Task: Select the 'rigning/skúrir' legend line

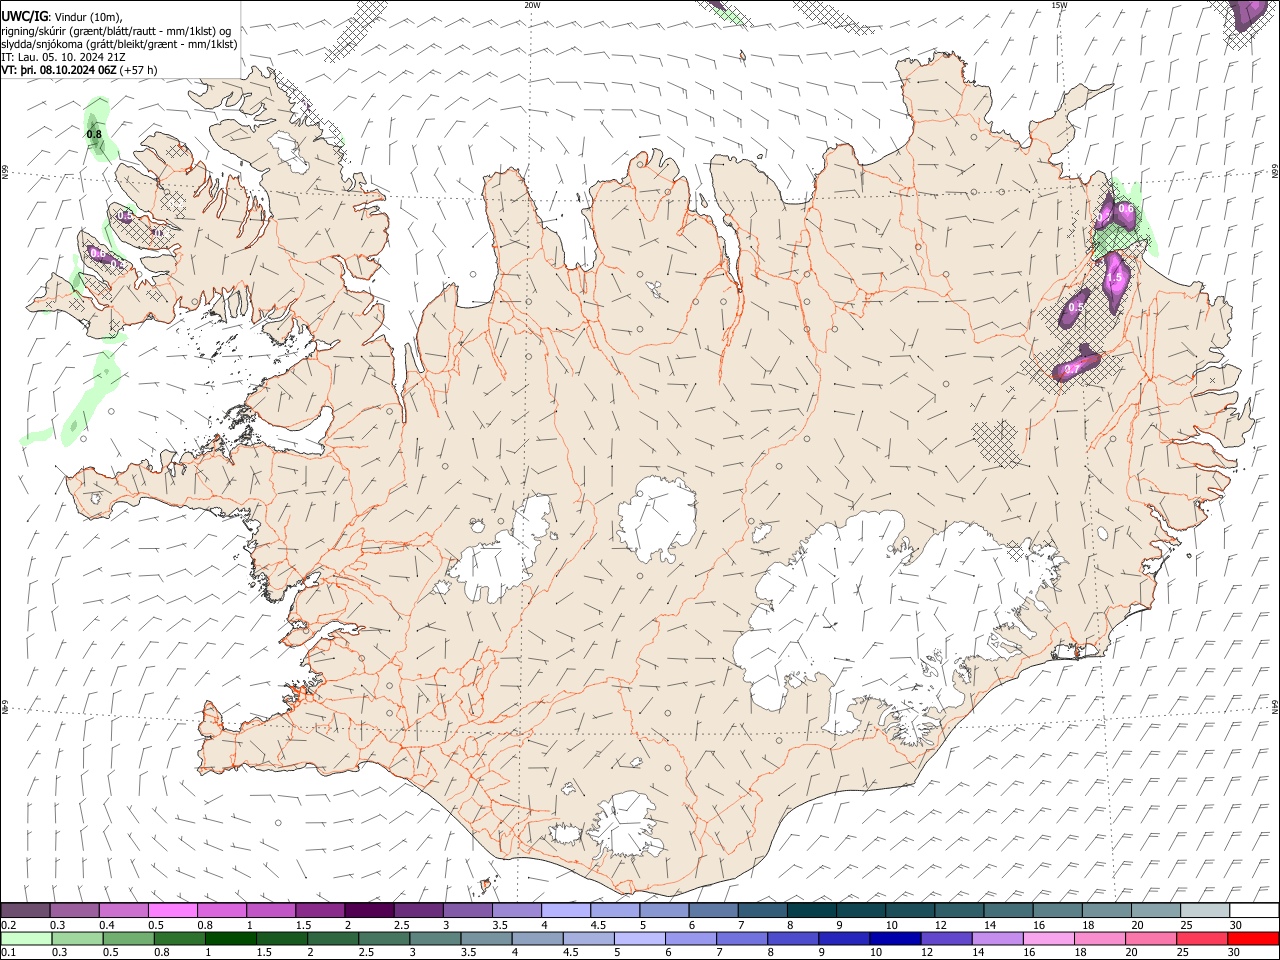Action: tap(117, 30)
